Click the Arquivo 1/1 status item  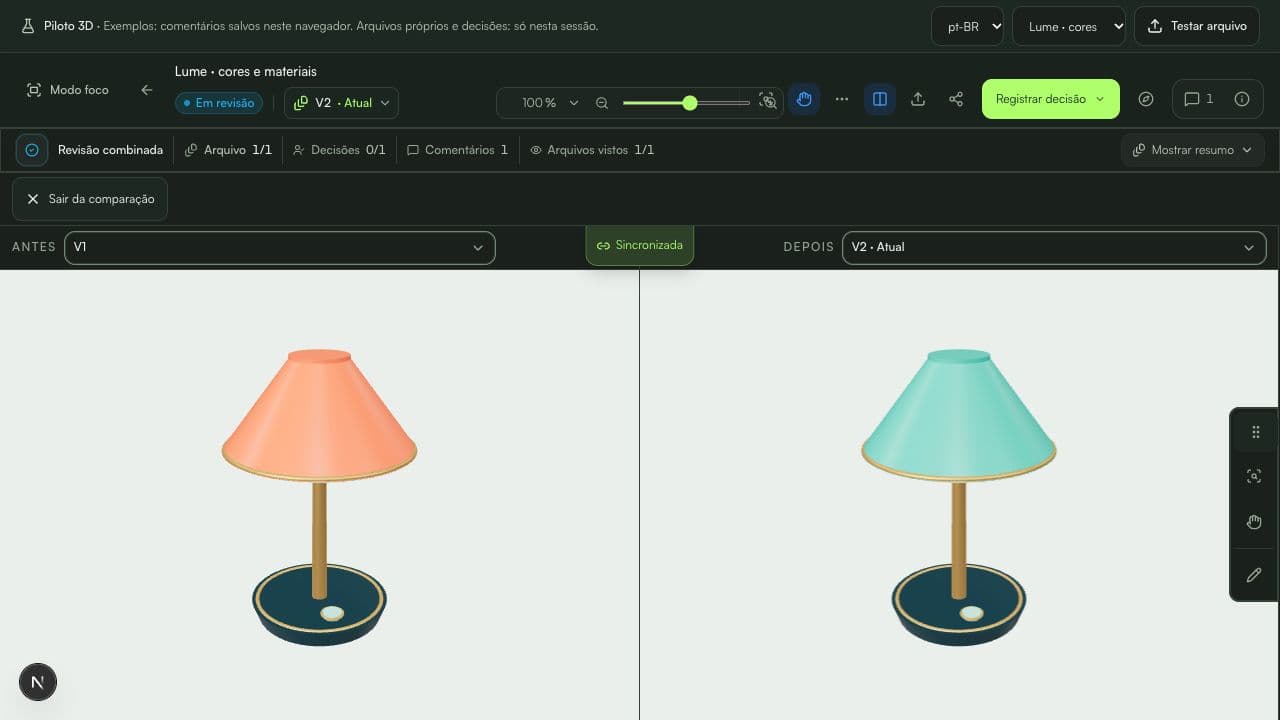228,150
